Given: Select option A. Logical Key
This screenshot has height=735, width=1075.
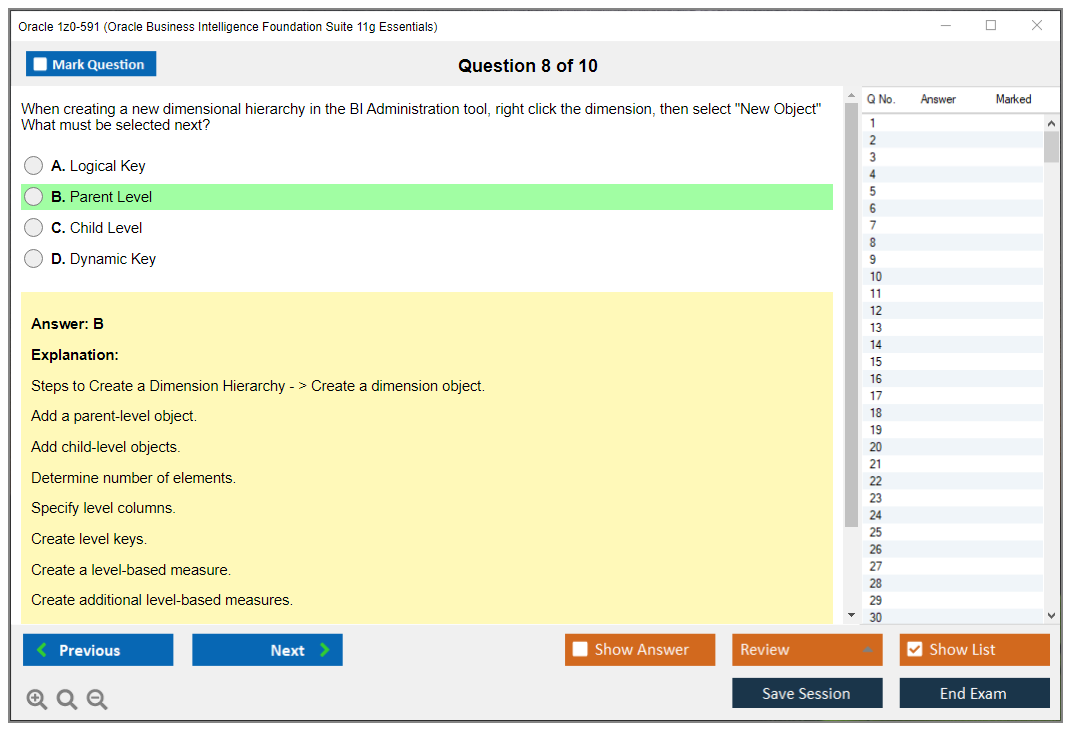Looking at the screenshot, I should [34, 166].
